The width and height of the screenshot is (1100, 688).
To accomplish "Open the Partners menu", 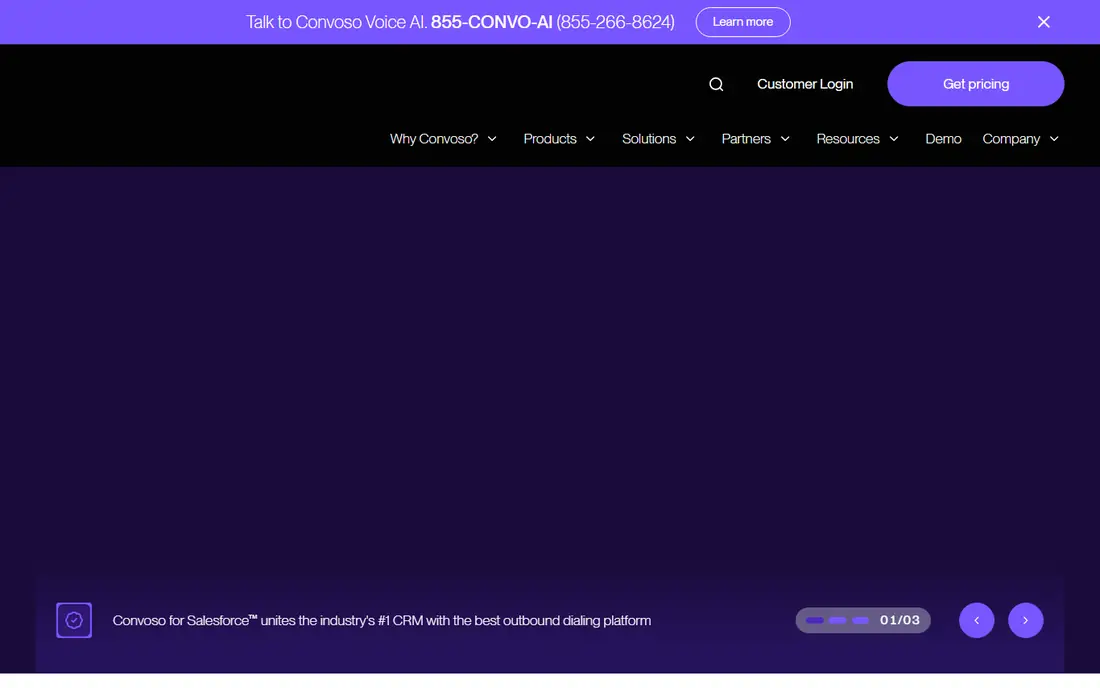I will click(x=746, y=139).
